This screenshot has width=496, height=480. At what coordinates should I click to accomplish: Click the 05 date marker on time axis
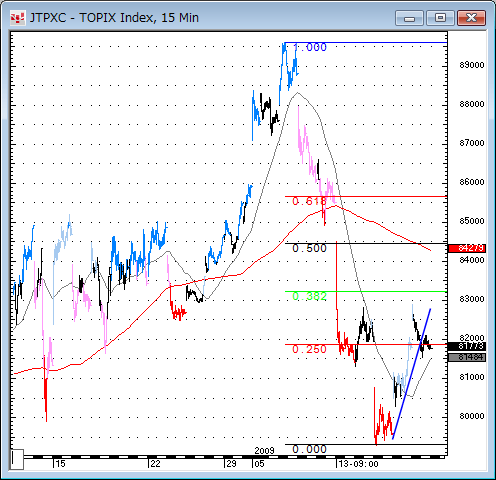[x=259, y=464]
